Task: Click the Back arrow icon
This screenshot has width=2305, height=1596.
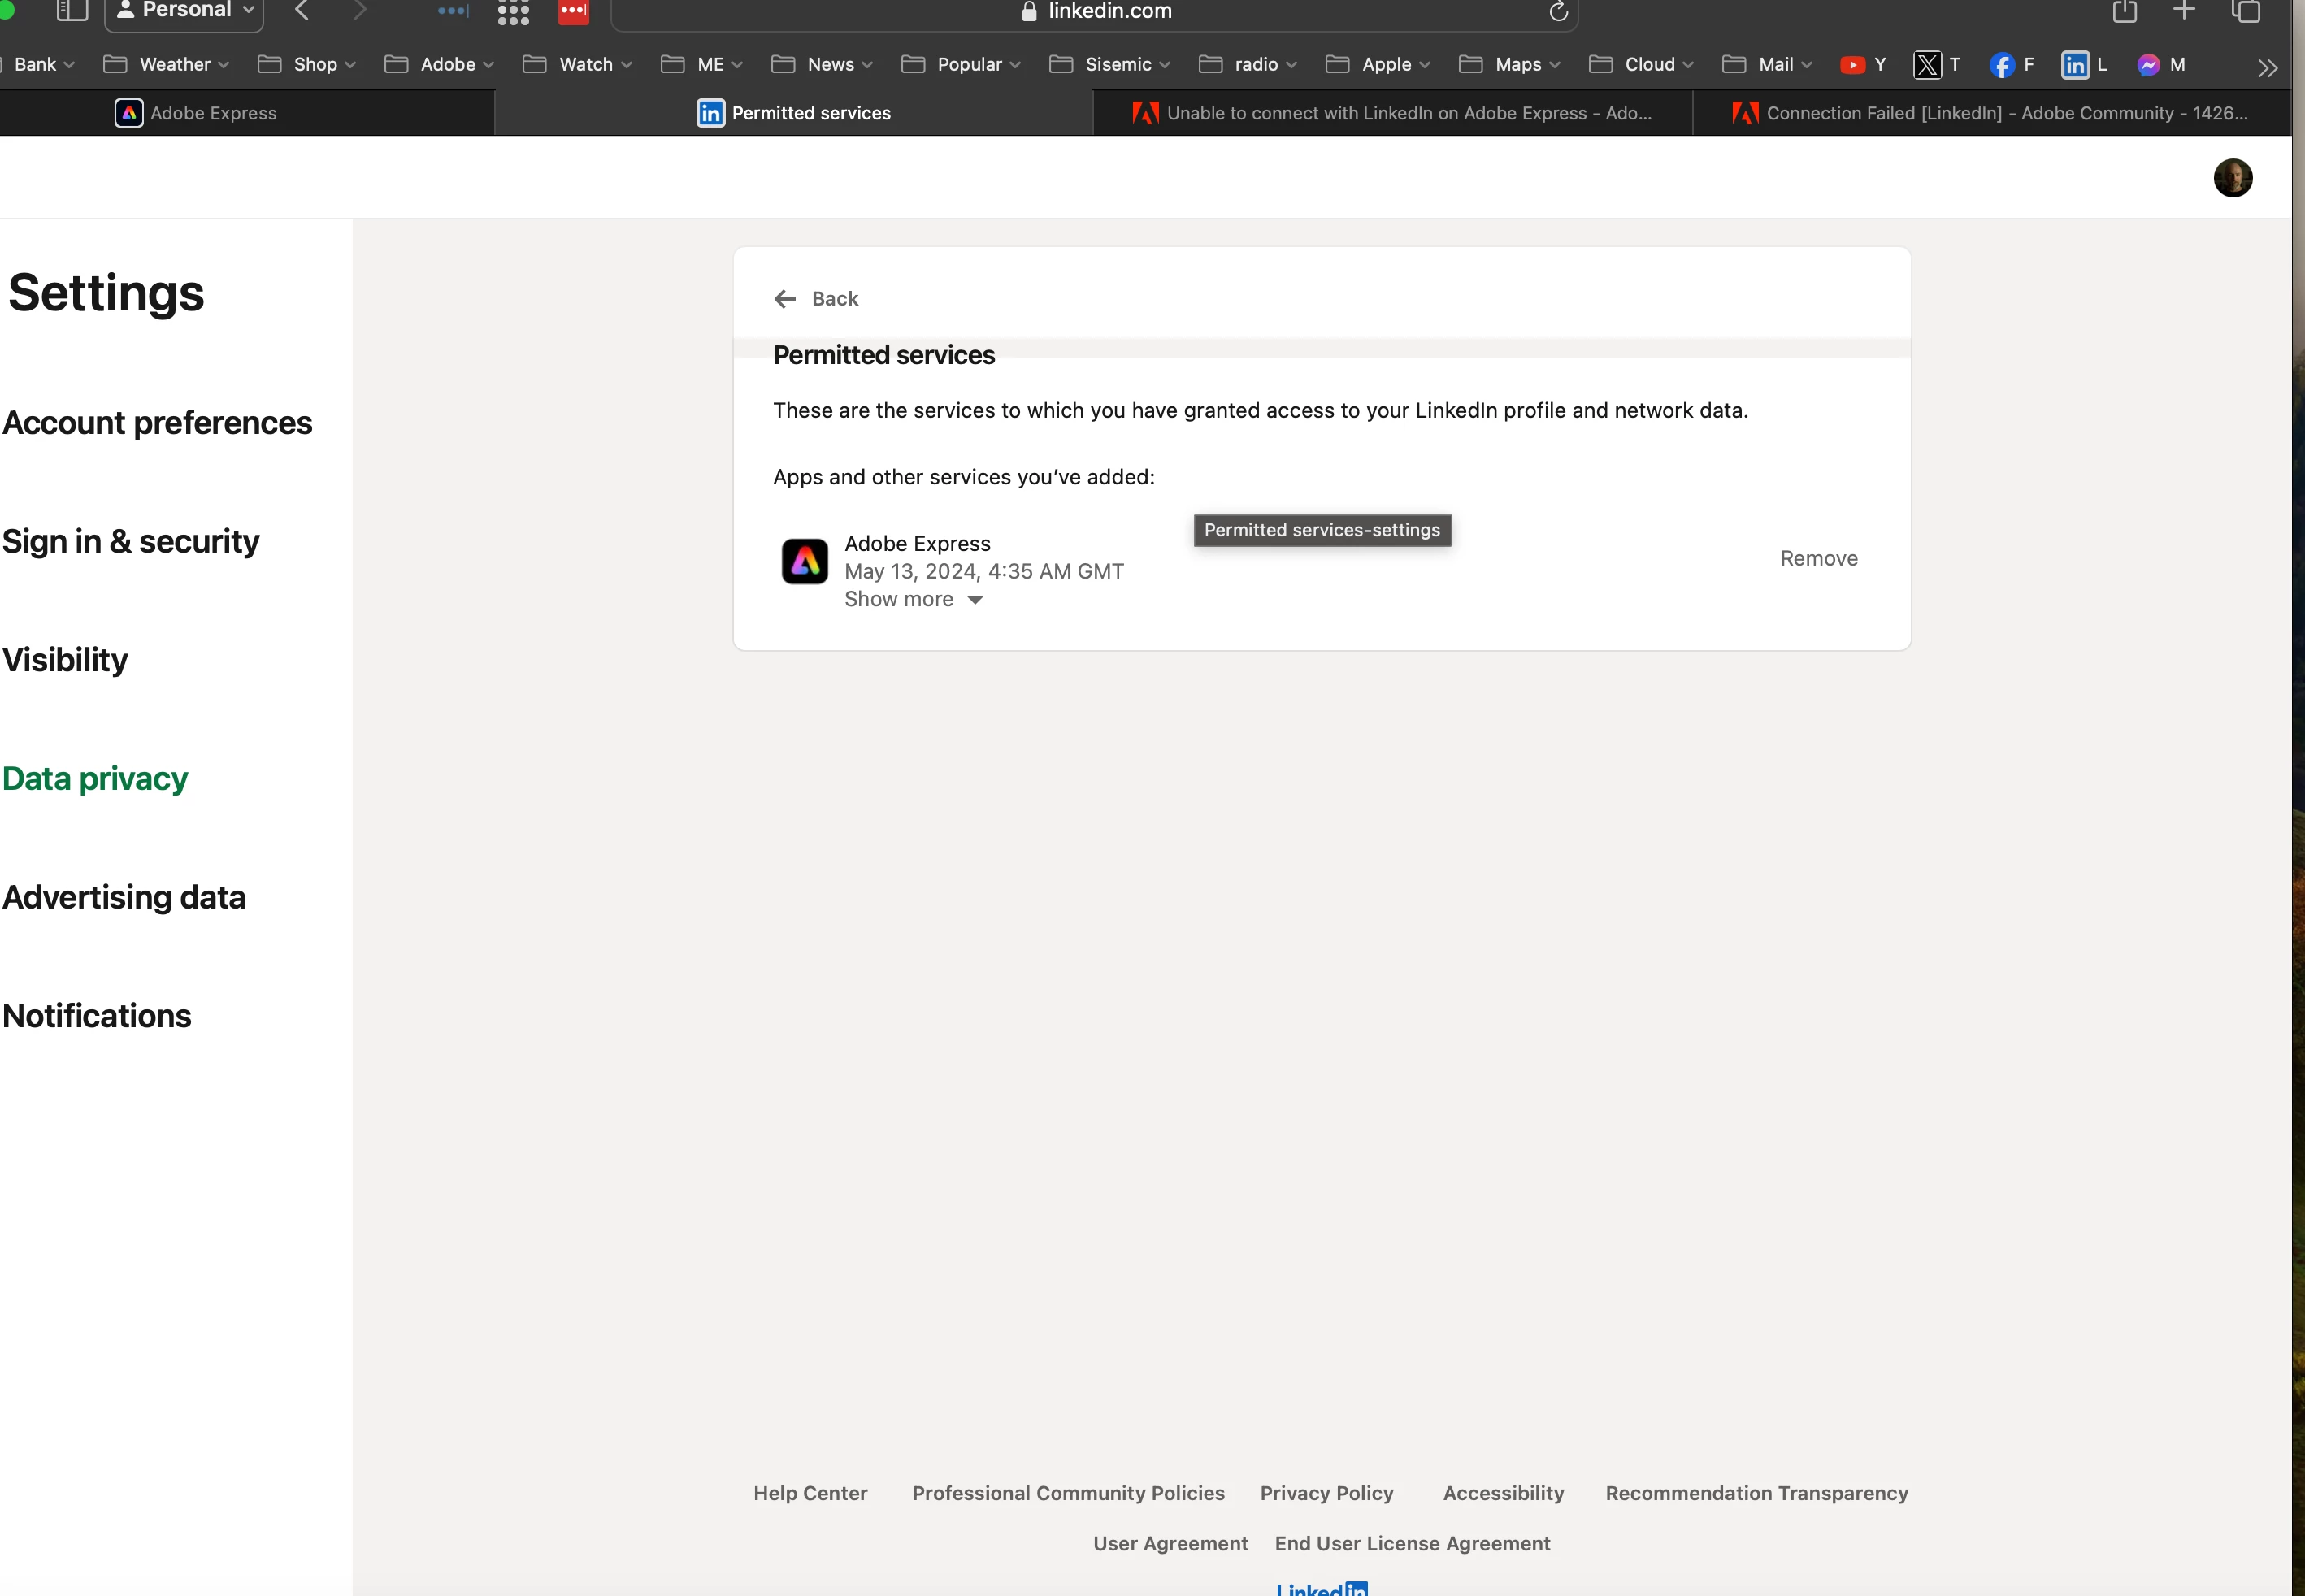Action: 785,299
